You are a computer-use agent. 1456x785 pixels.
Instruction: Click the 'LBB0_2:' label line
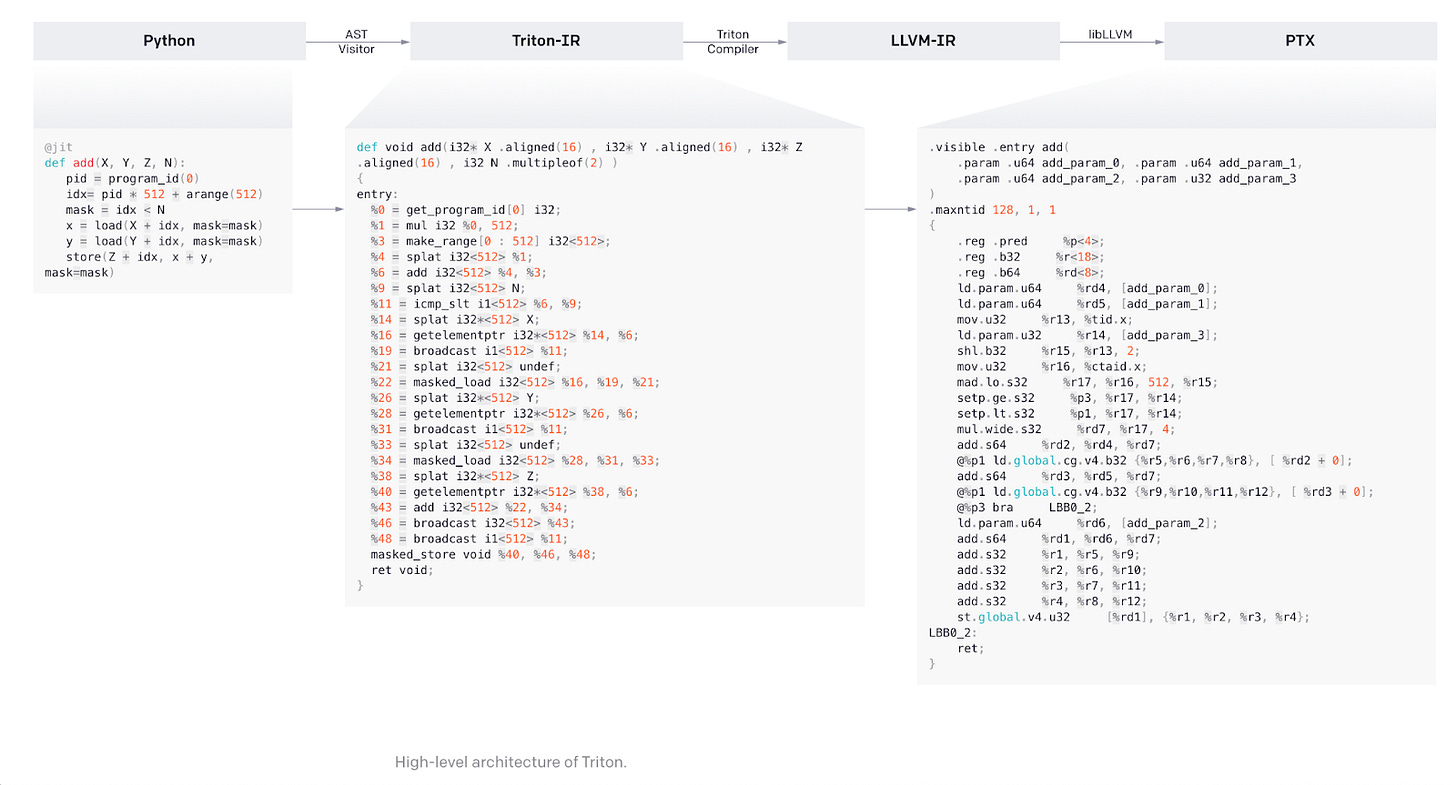point(953,633)
